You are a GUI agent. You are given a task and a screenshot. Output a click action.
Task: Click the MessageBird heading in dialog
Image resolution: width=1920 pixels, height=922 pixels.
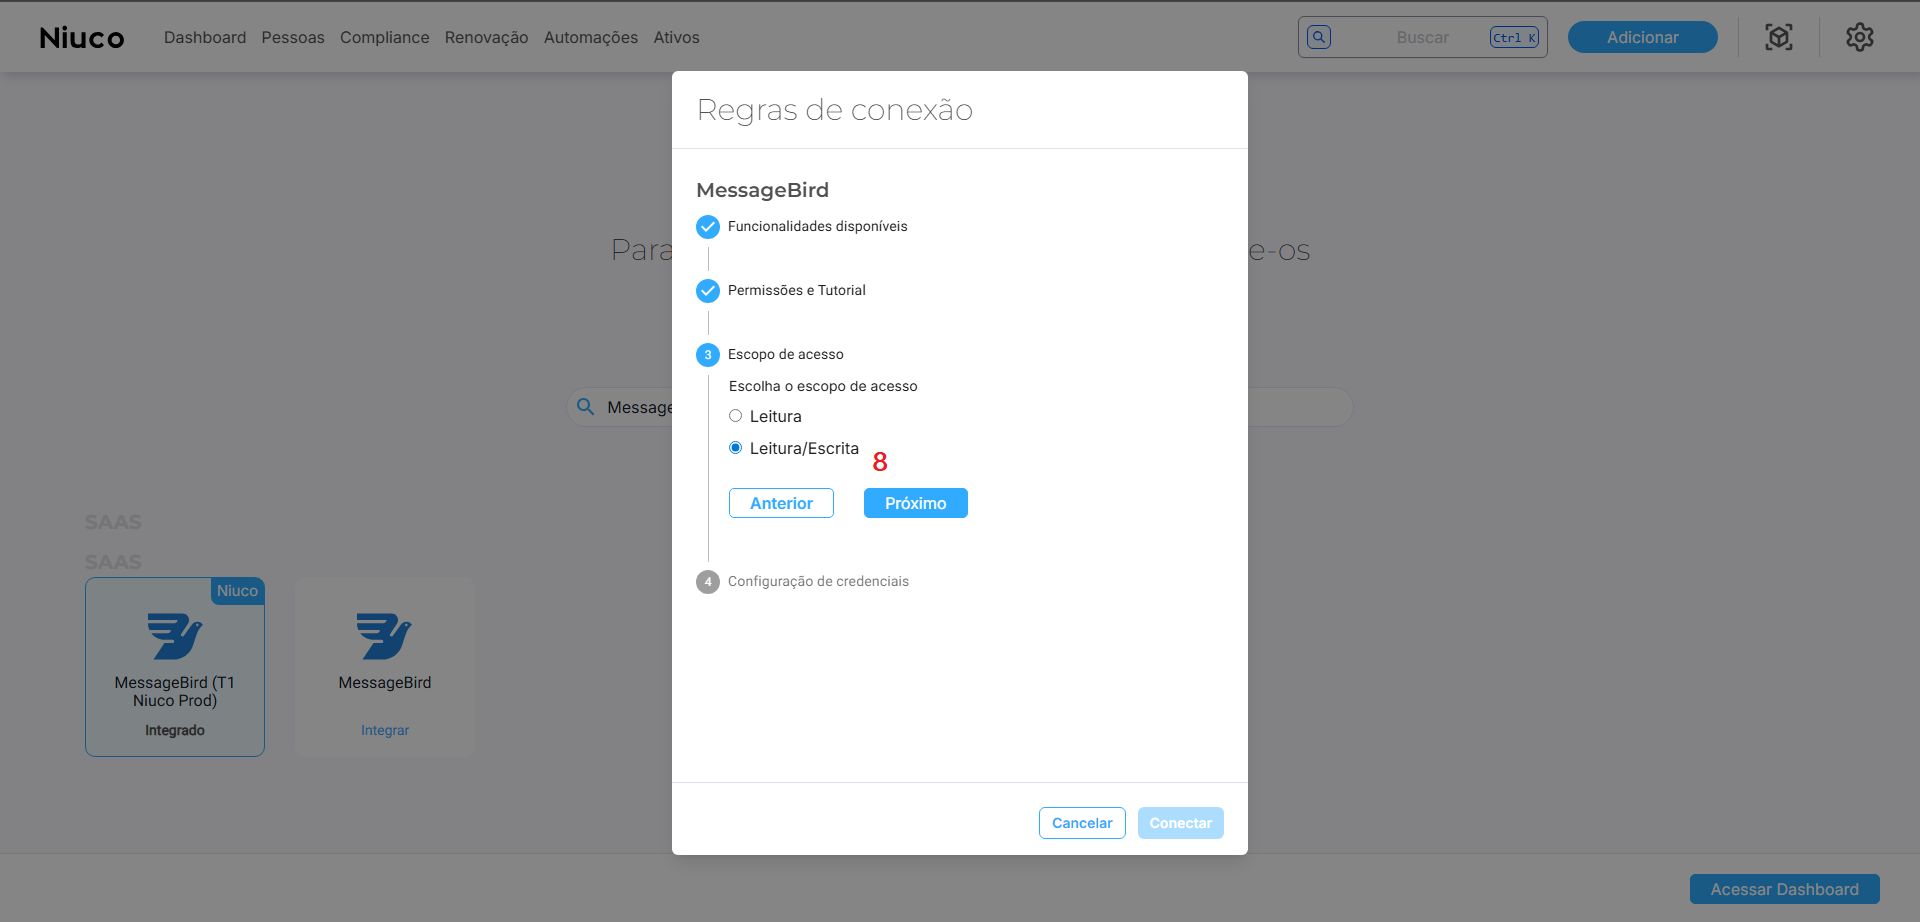(x=763, y=190)
